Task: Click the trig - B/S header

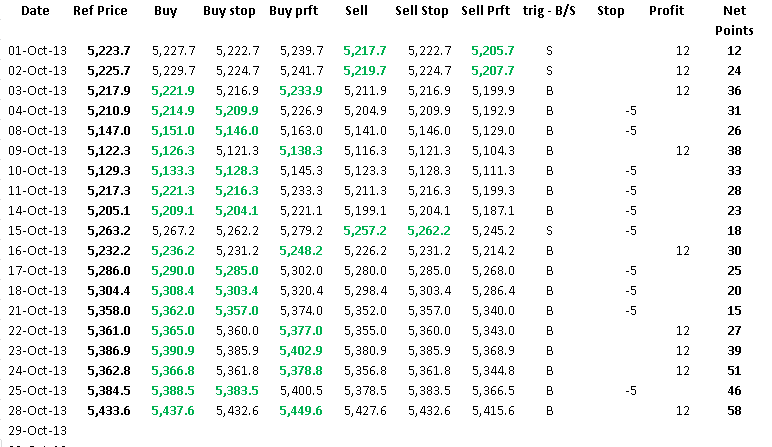Action: (x=549, y=11)
